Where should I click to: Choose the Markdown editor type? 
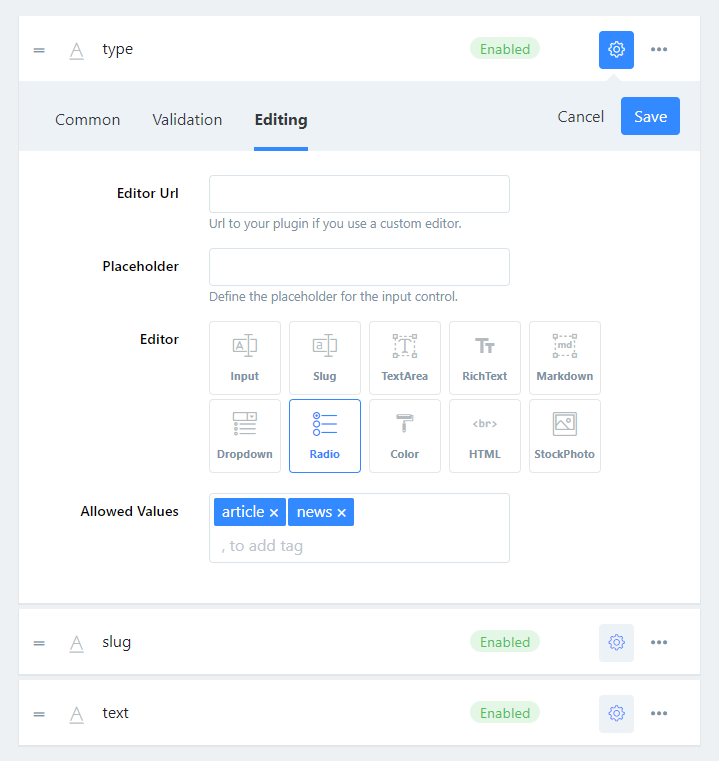point(565,358)
